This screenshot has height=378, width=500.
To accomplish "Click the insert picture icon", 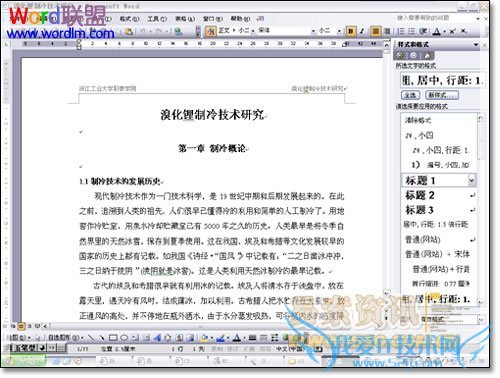I will (190, 338).
